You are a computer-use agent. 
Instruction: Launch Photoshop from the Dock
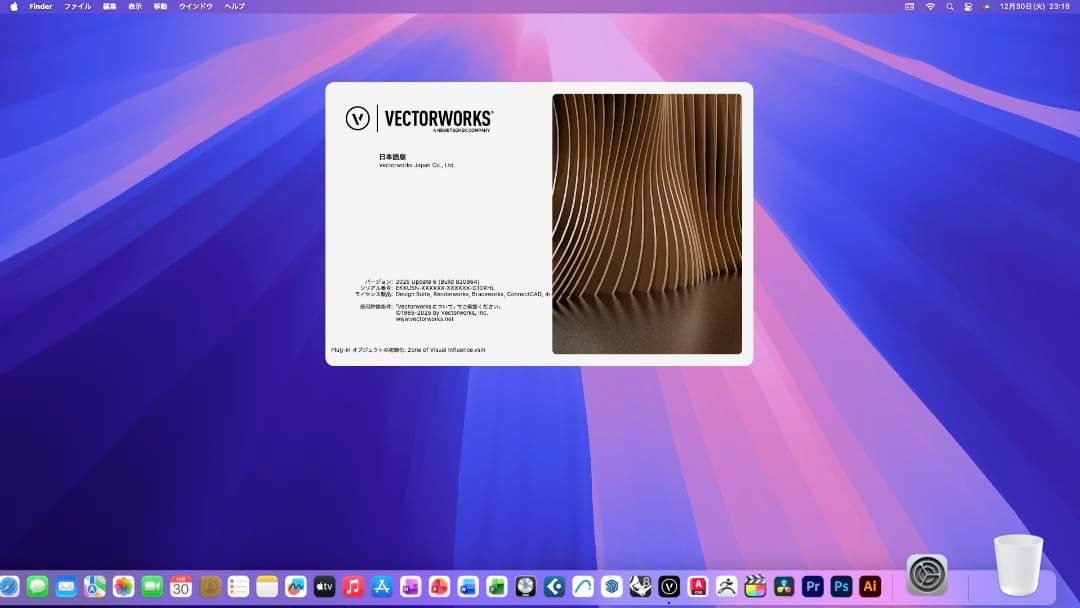tap(839, 587)
